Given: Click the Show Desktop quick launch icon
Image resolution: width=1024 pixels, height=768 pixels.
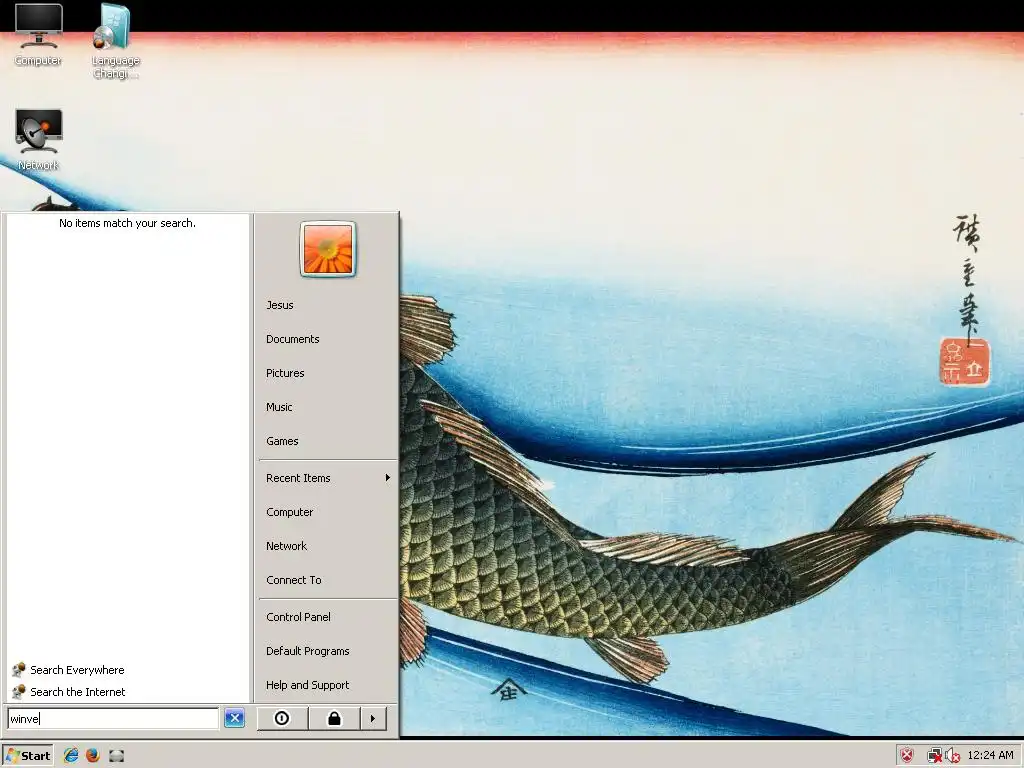Looking at the screenshot, I should point(116,756).
